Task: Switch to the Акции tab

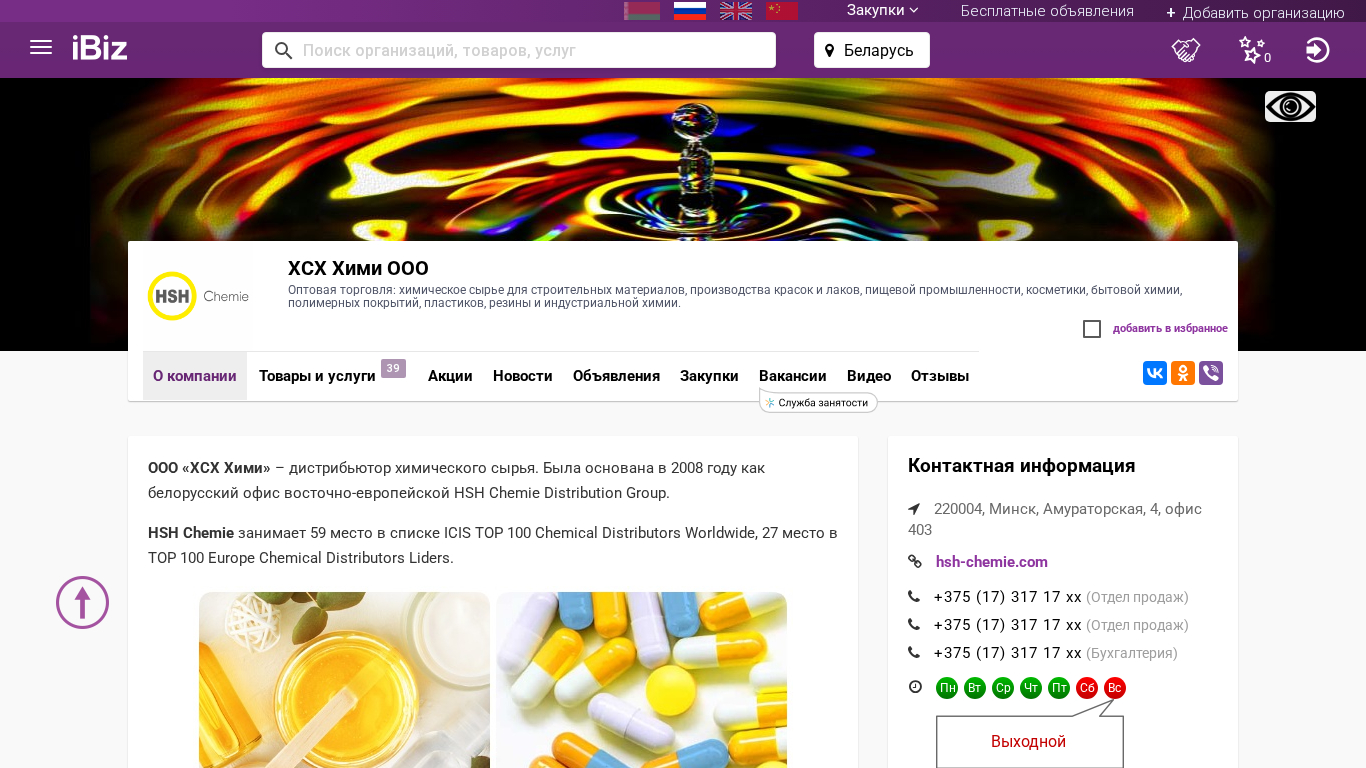Action: [450, 376]
